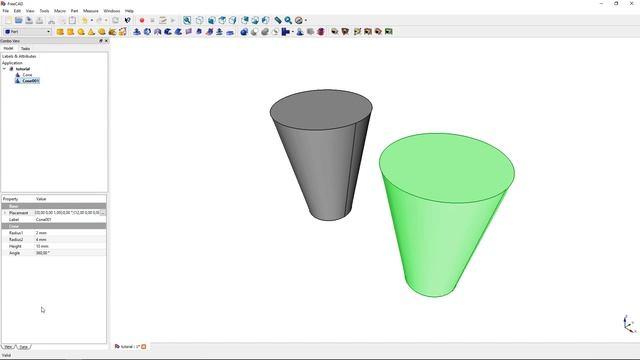Click the Boolean operation icon

coord(244,31)
